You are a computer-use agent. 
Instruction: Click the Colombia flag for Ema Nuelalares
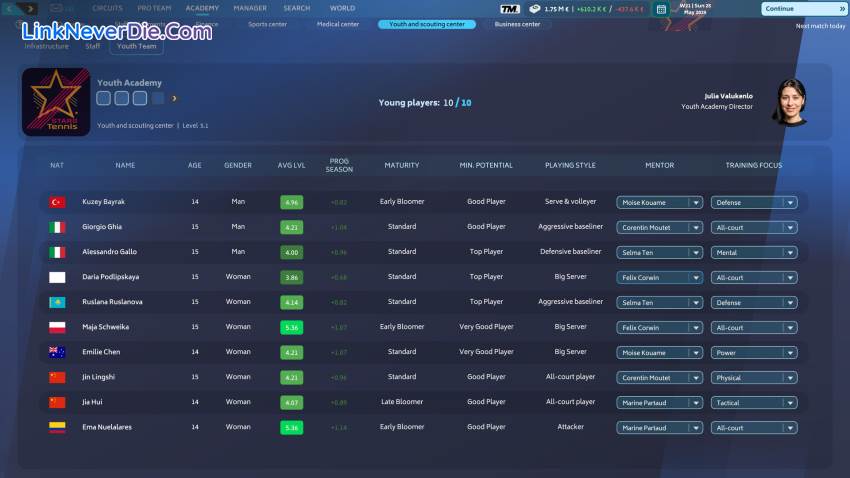pos(57,427)
